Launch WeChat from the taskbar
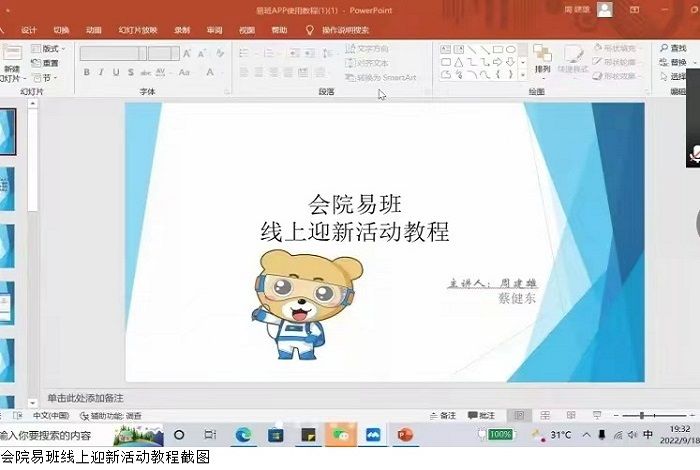700x470 pixels. pos(340,435)
